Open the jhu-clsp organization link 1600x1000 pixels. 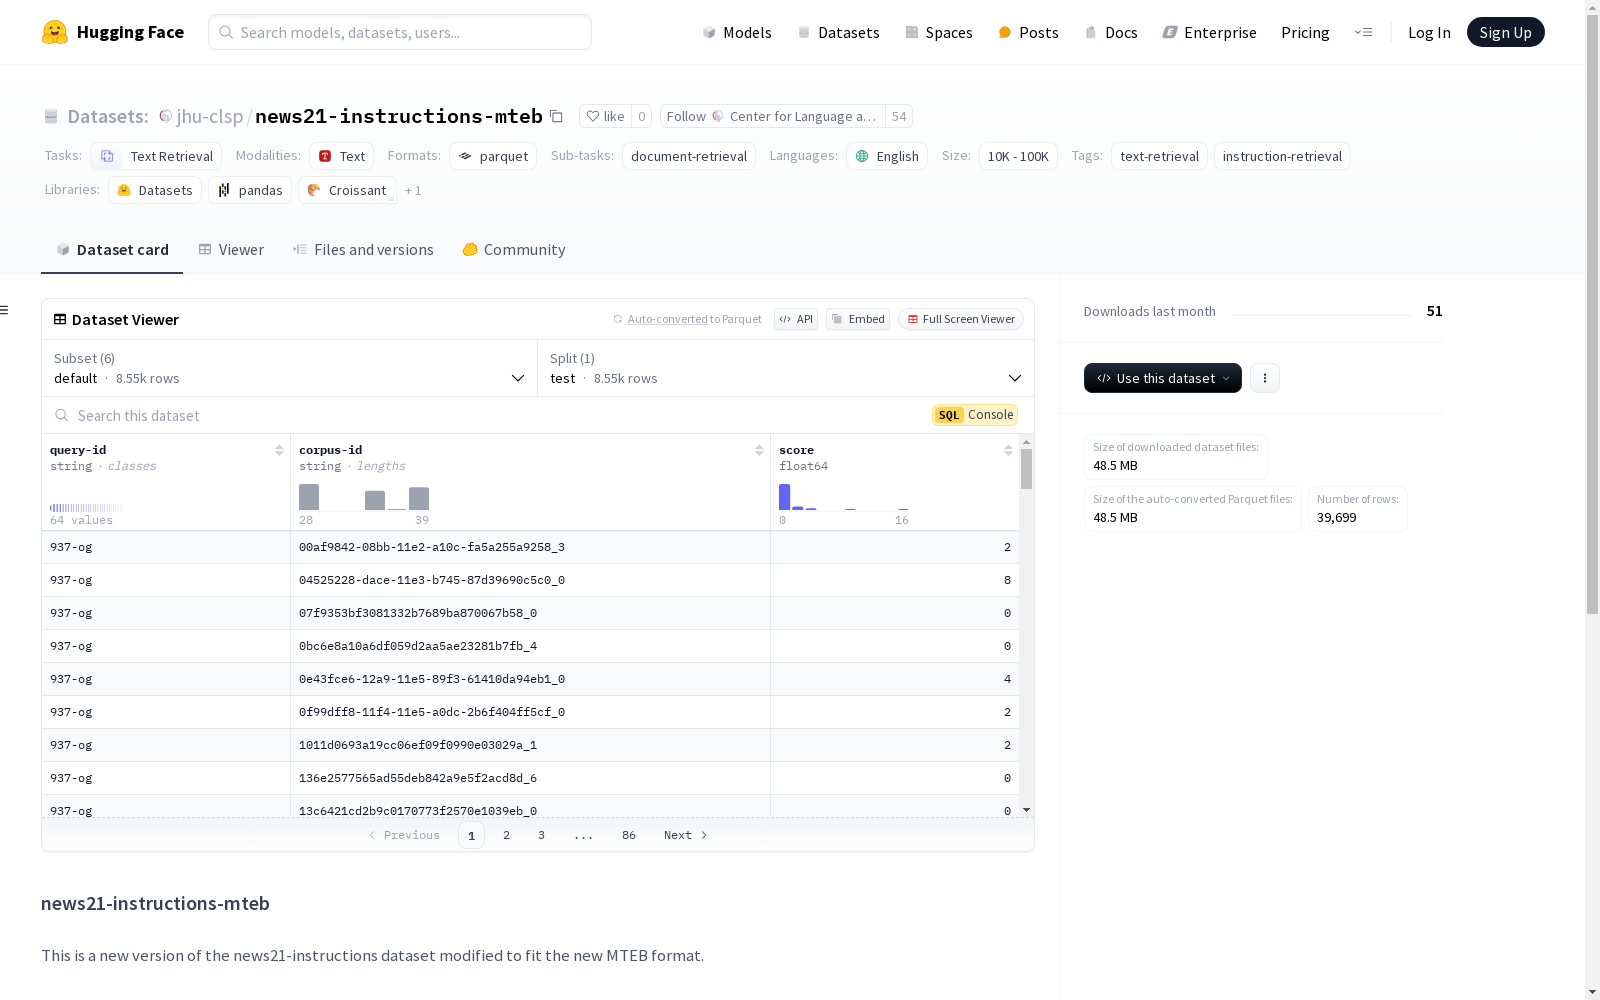pos(210,116)
